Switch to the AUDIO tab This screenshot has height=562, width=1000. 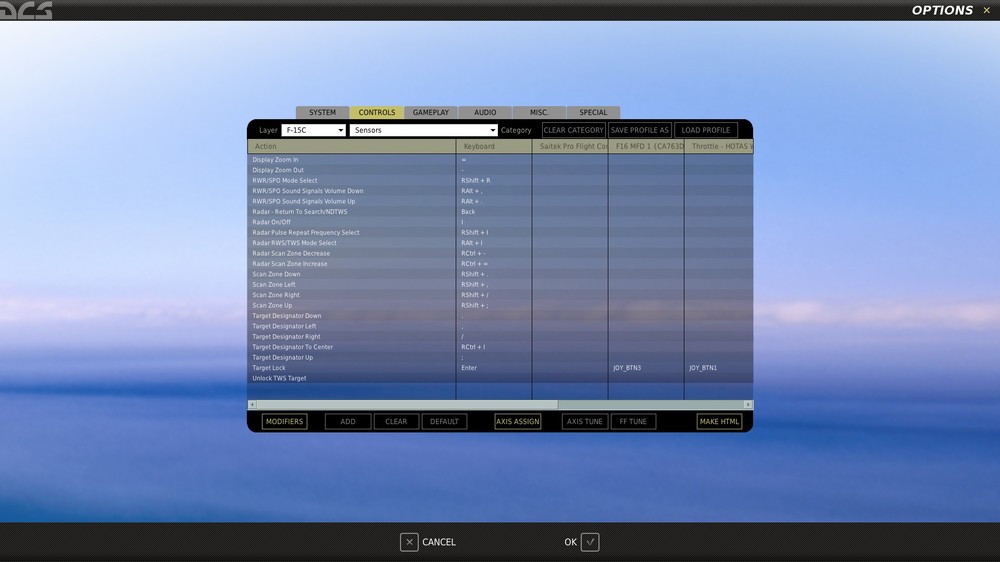pos(485,112)
